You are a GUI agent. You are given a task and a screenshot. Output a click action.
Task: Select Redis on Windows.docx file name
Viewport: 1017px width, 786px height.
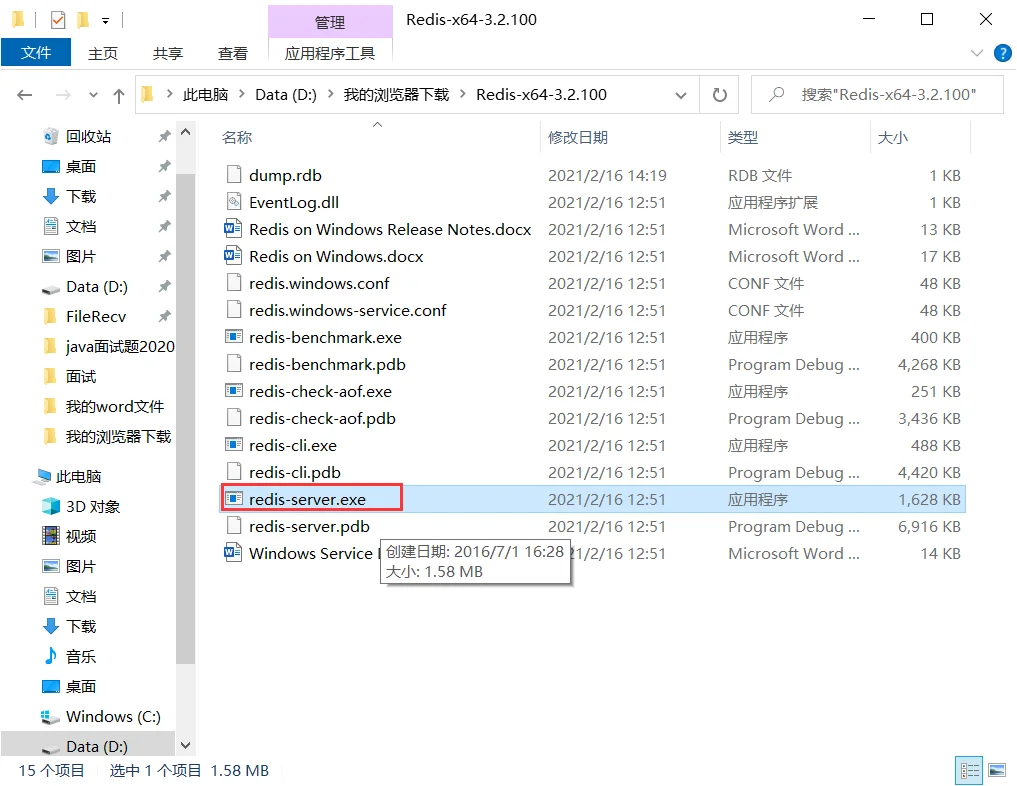tap(336, 256)
